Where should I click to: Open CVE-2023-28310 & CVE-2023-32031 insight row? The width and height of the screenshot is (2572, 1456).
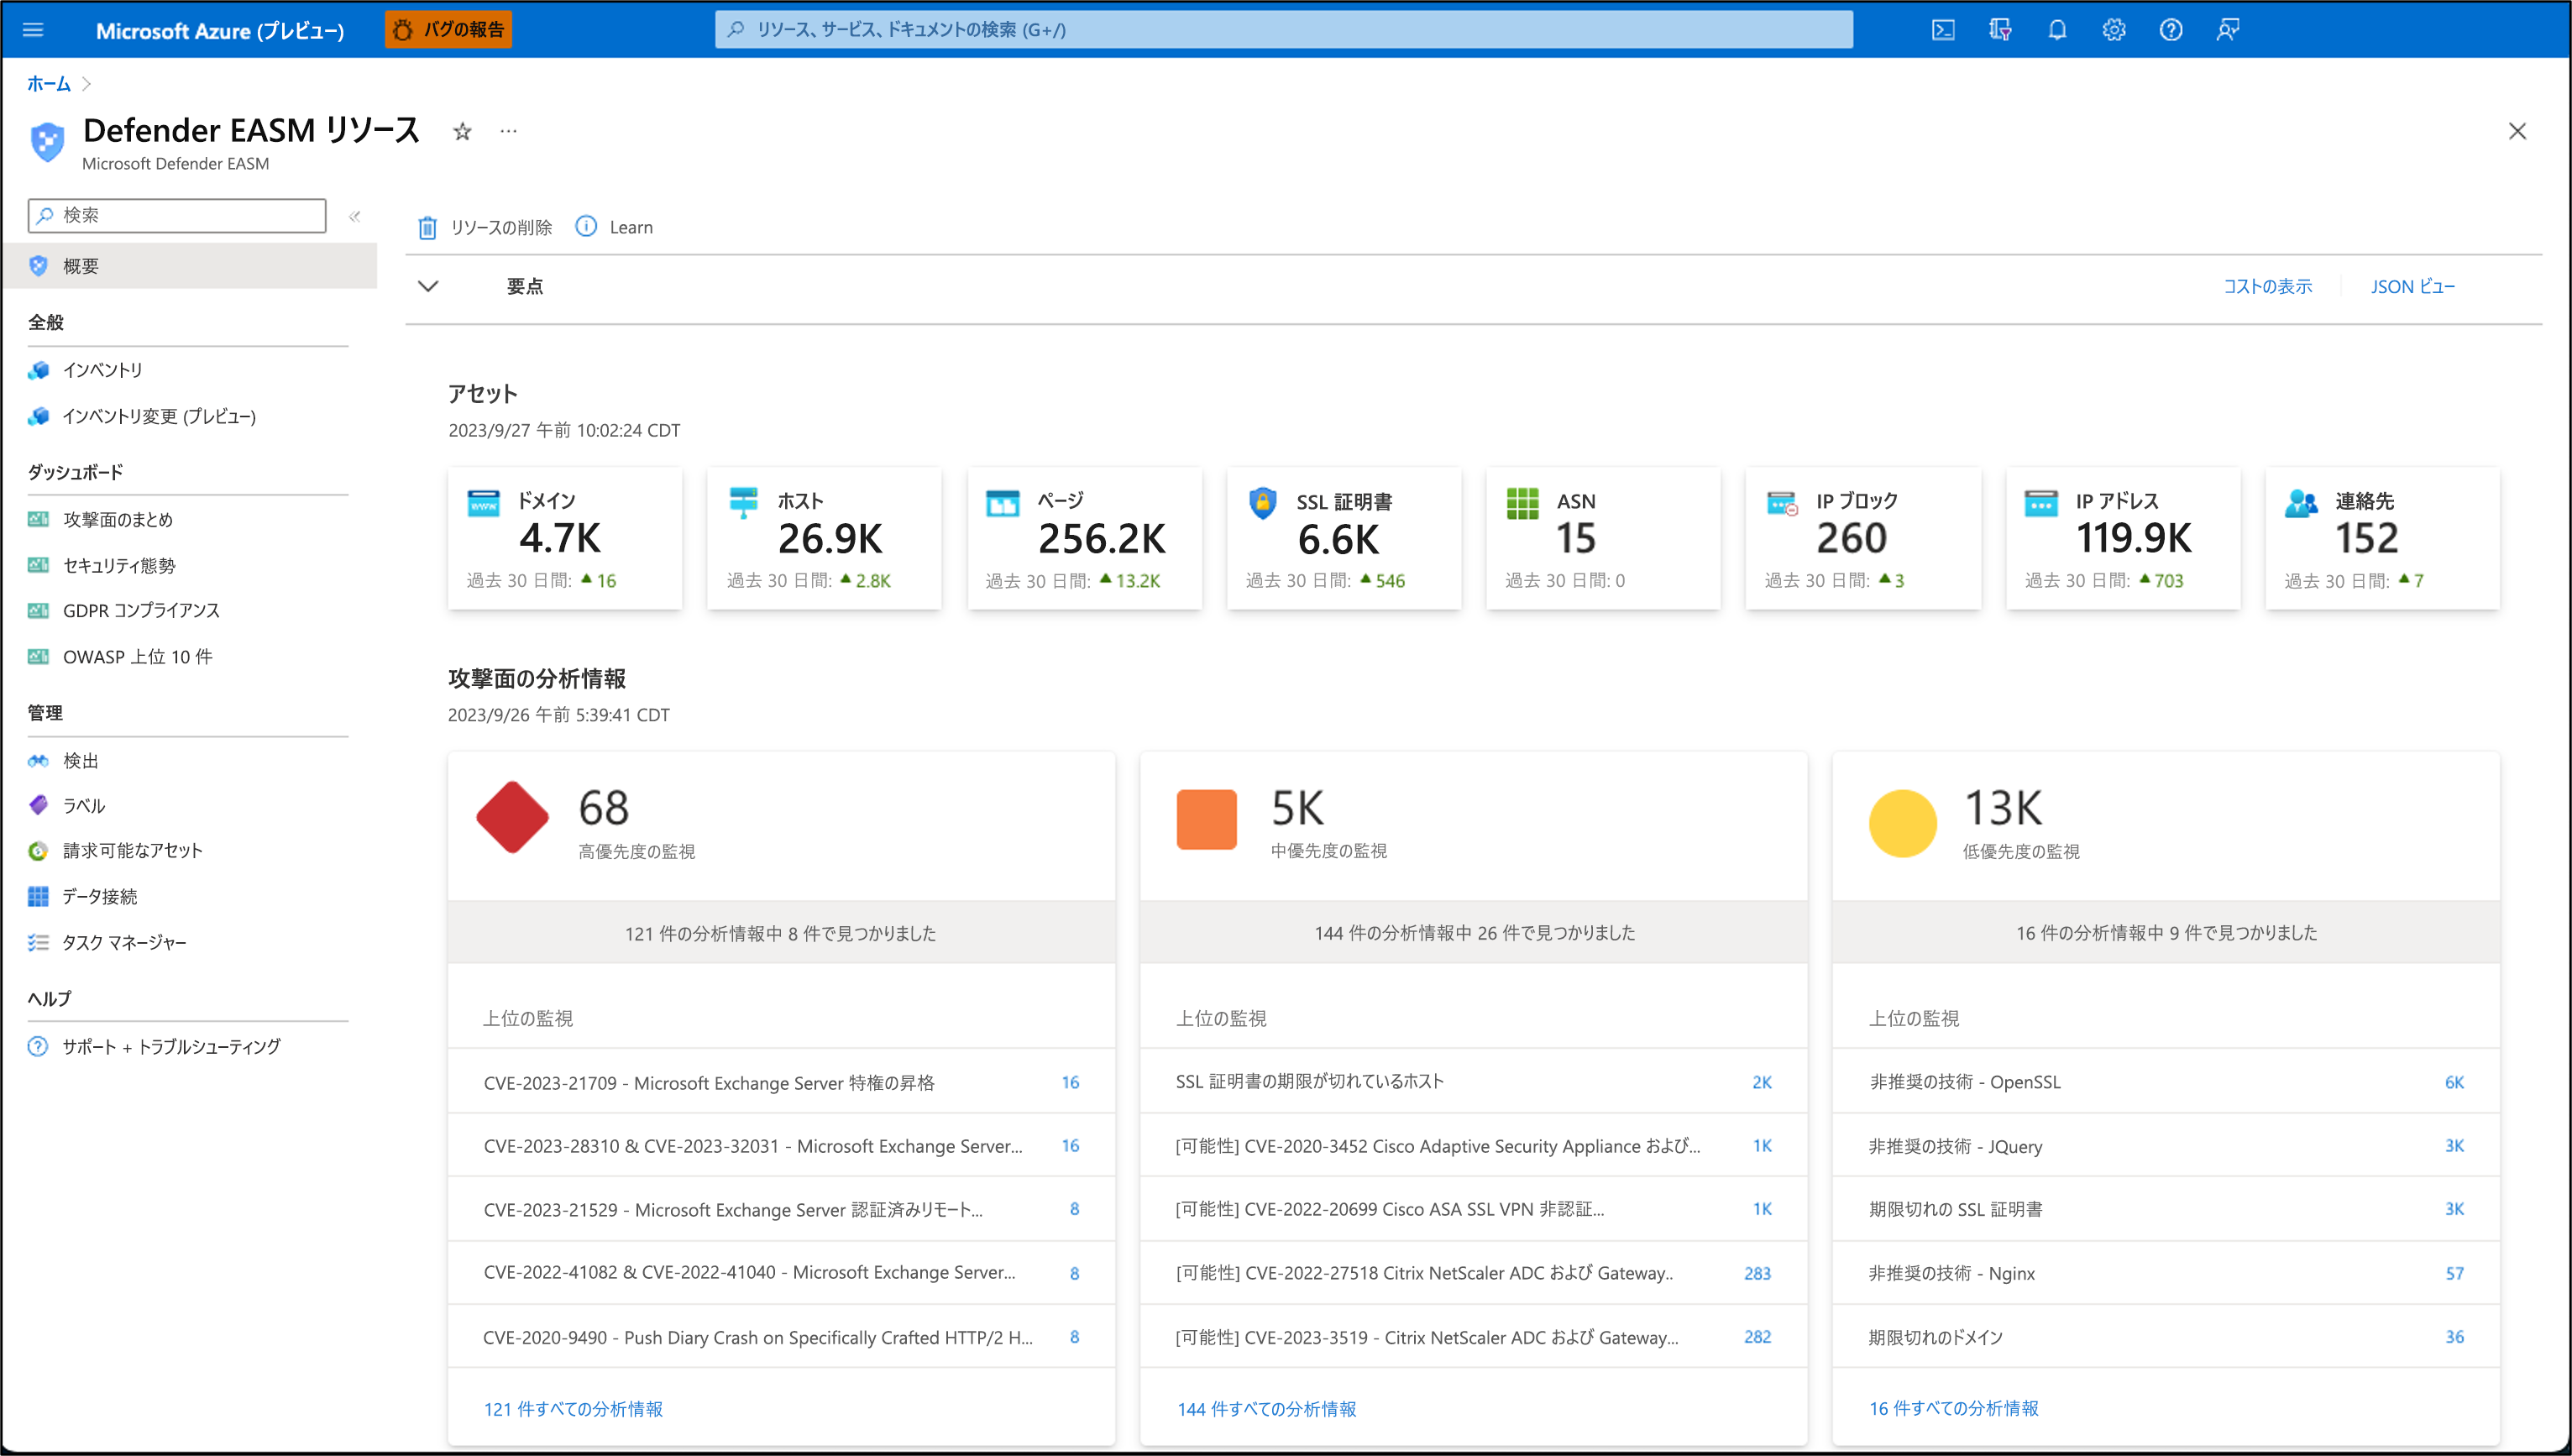point(781,1146)
